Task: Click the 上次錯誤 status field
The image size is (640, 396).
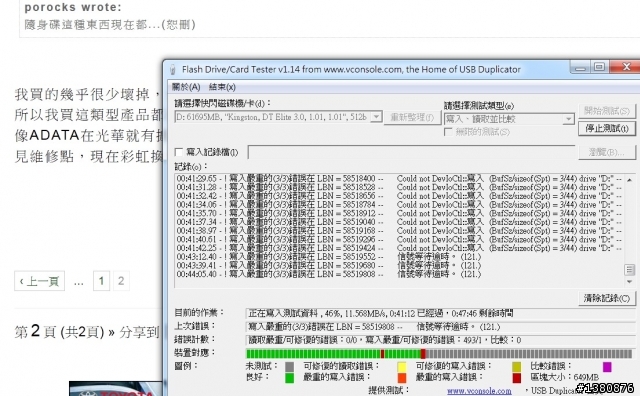Action: (440, 327)
